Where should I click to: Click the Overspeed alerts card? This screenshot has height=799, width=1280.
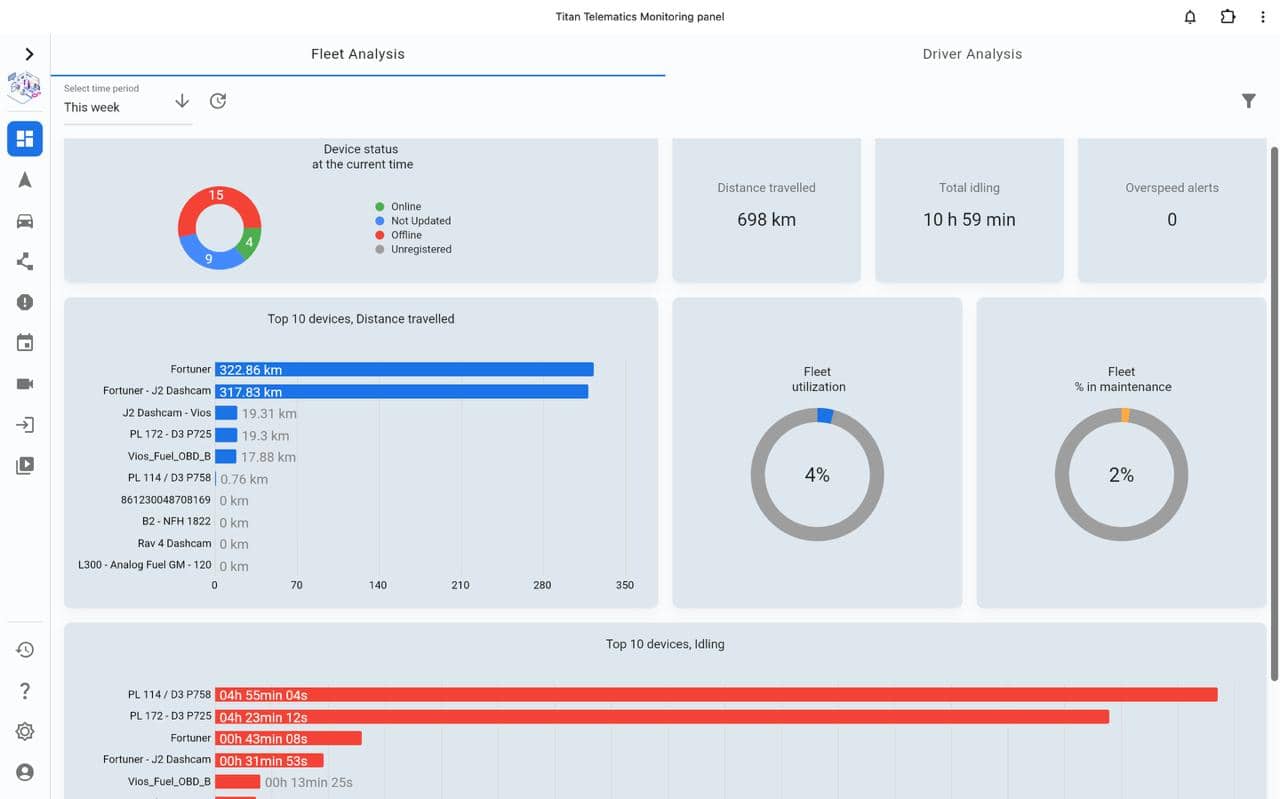point(1172,210)
